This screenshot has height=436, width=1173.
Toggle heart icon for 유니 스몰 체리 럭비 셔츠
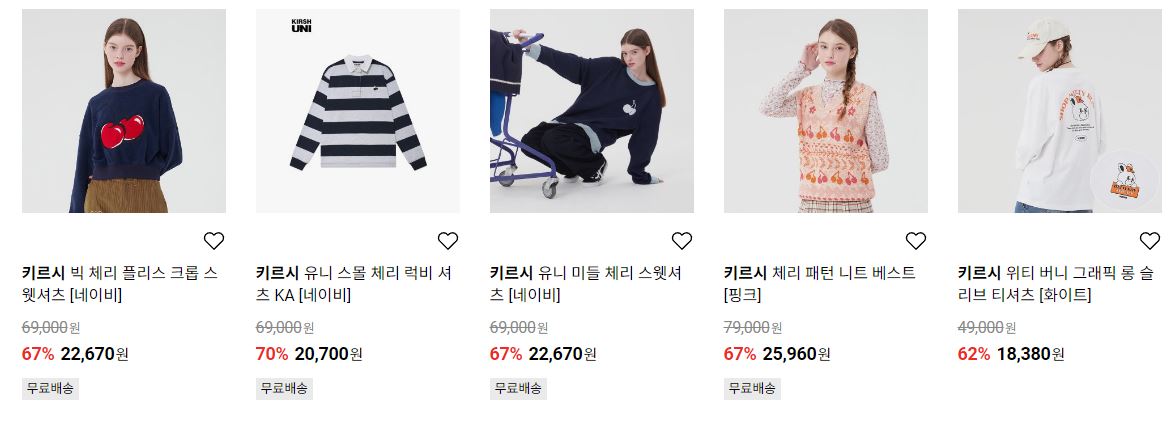point(448,241)
